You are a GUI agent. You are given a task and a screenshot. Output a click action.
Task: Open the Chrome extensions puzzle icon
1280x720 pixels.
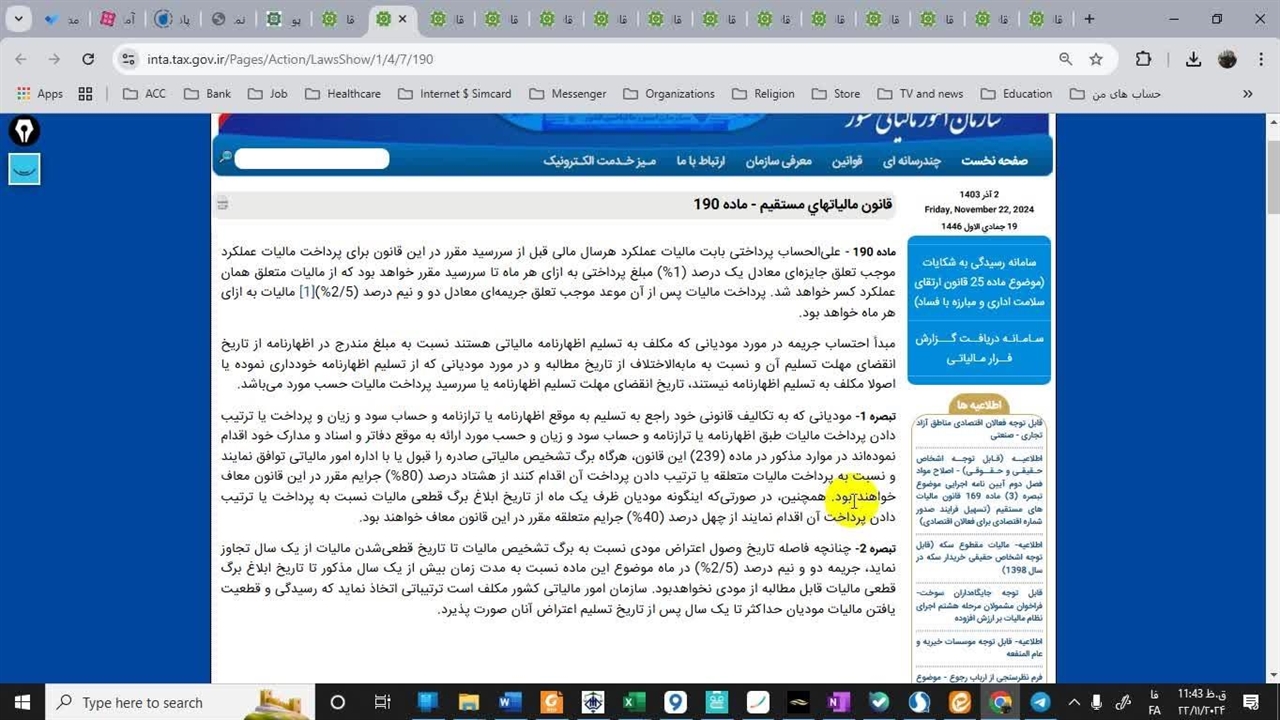(1143, 59)
